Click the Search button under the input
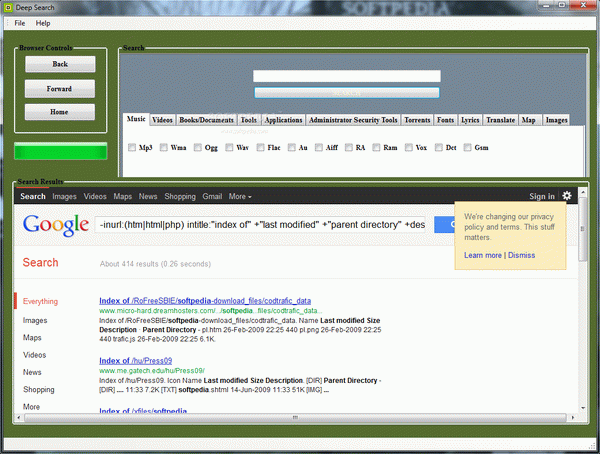 point(347,93)
